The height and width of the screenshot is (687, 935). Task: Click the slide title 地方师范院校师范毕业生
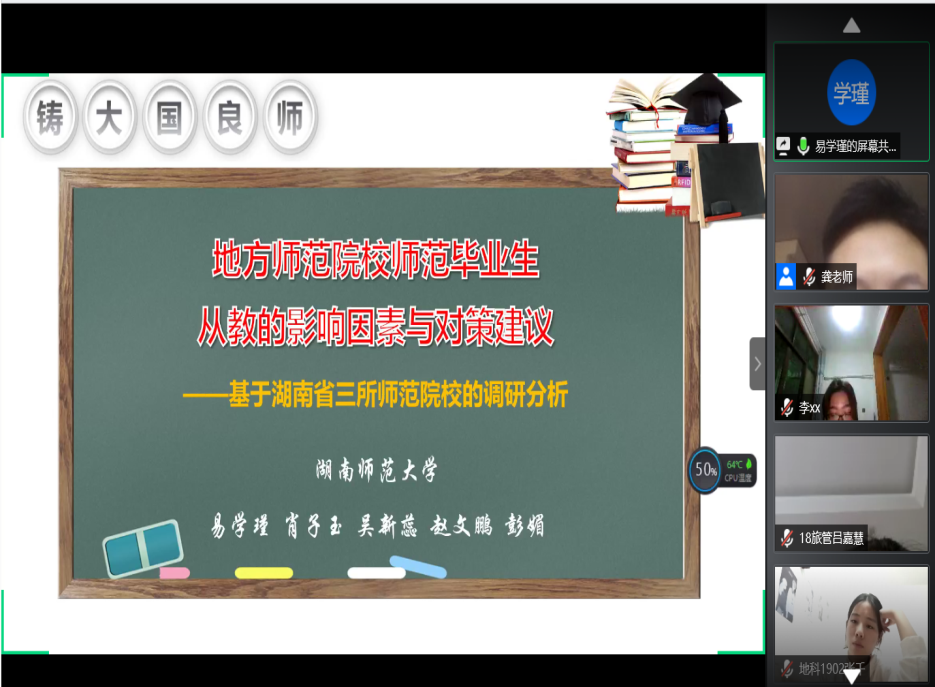(x=375, y=261)
